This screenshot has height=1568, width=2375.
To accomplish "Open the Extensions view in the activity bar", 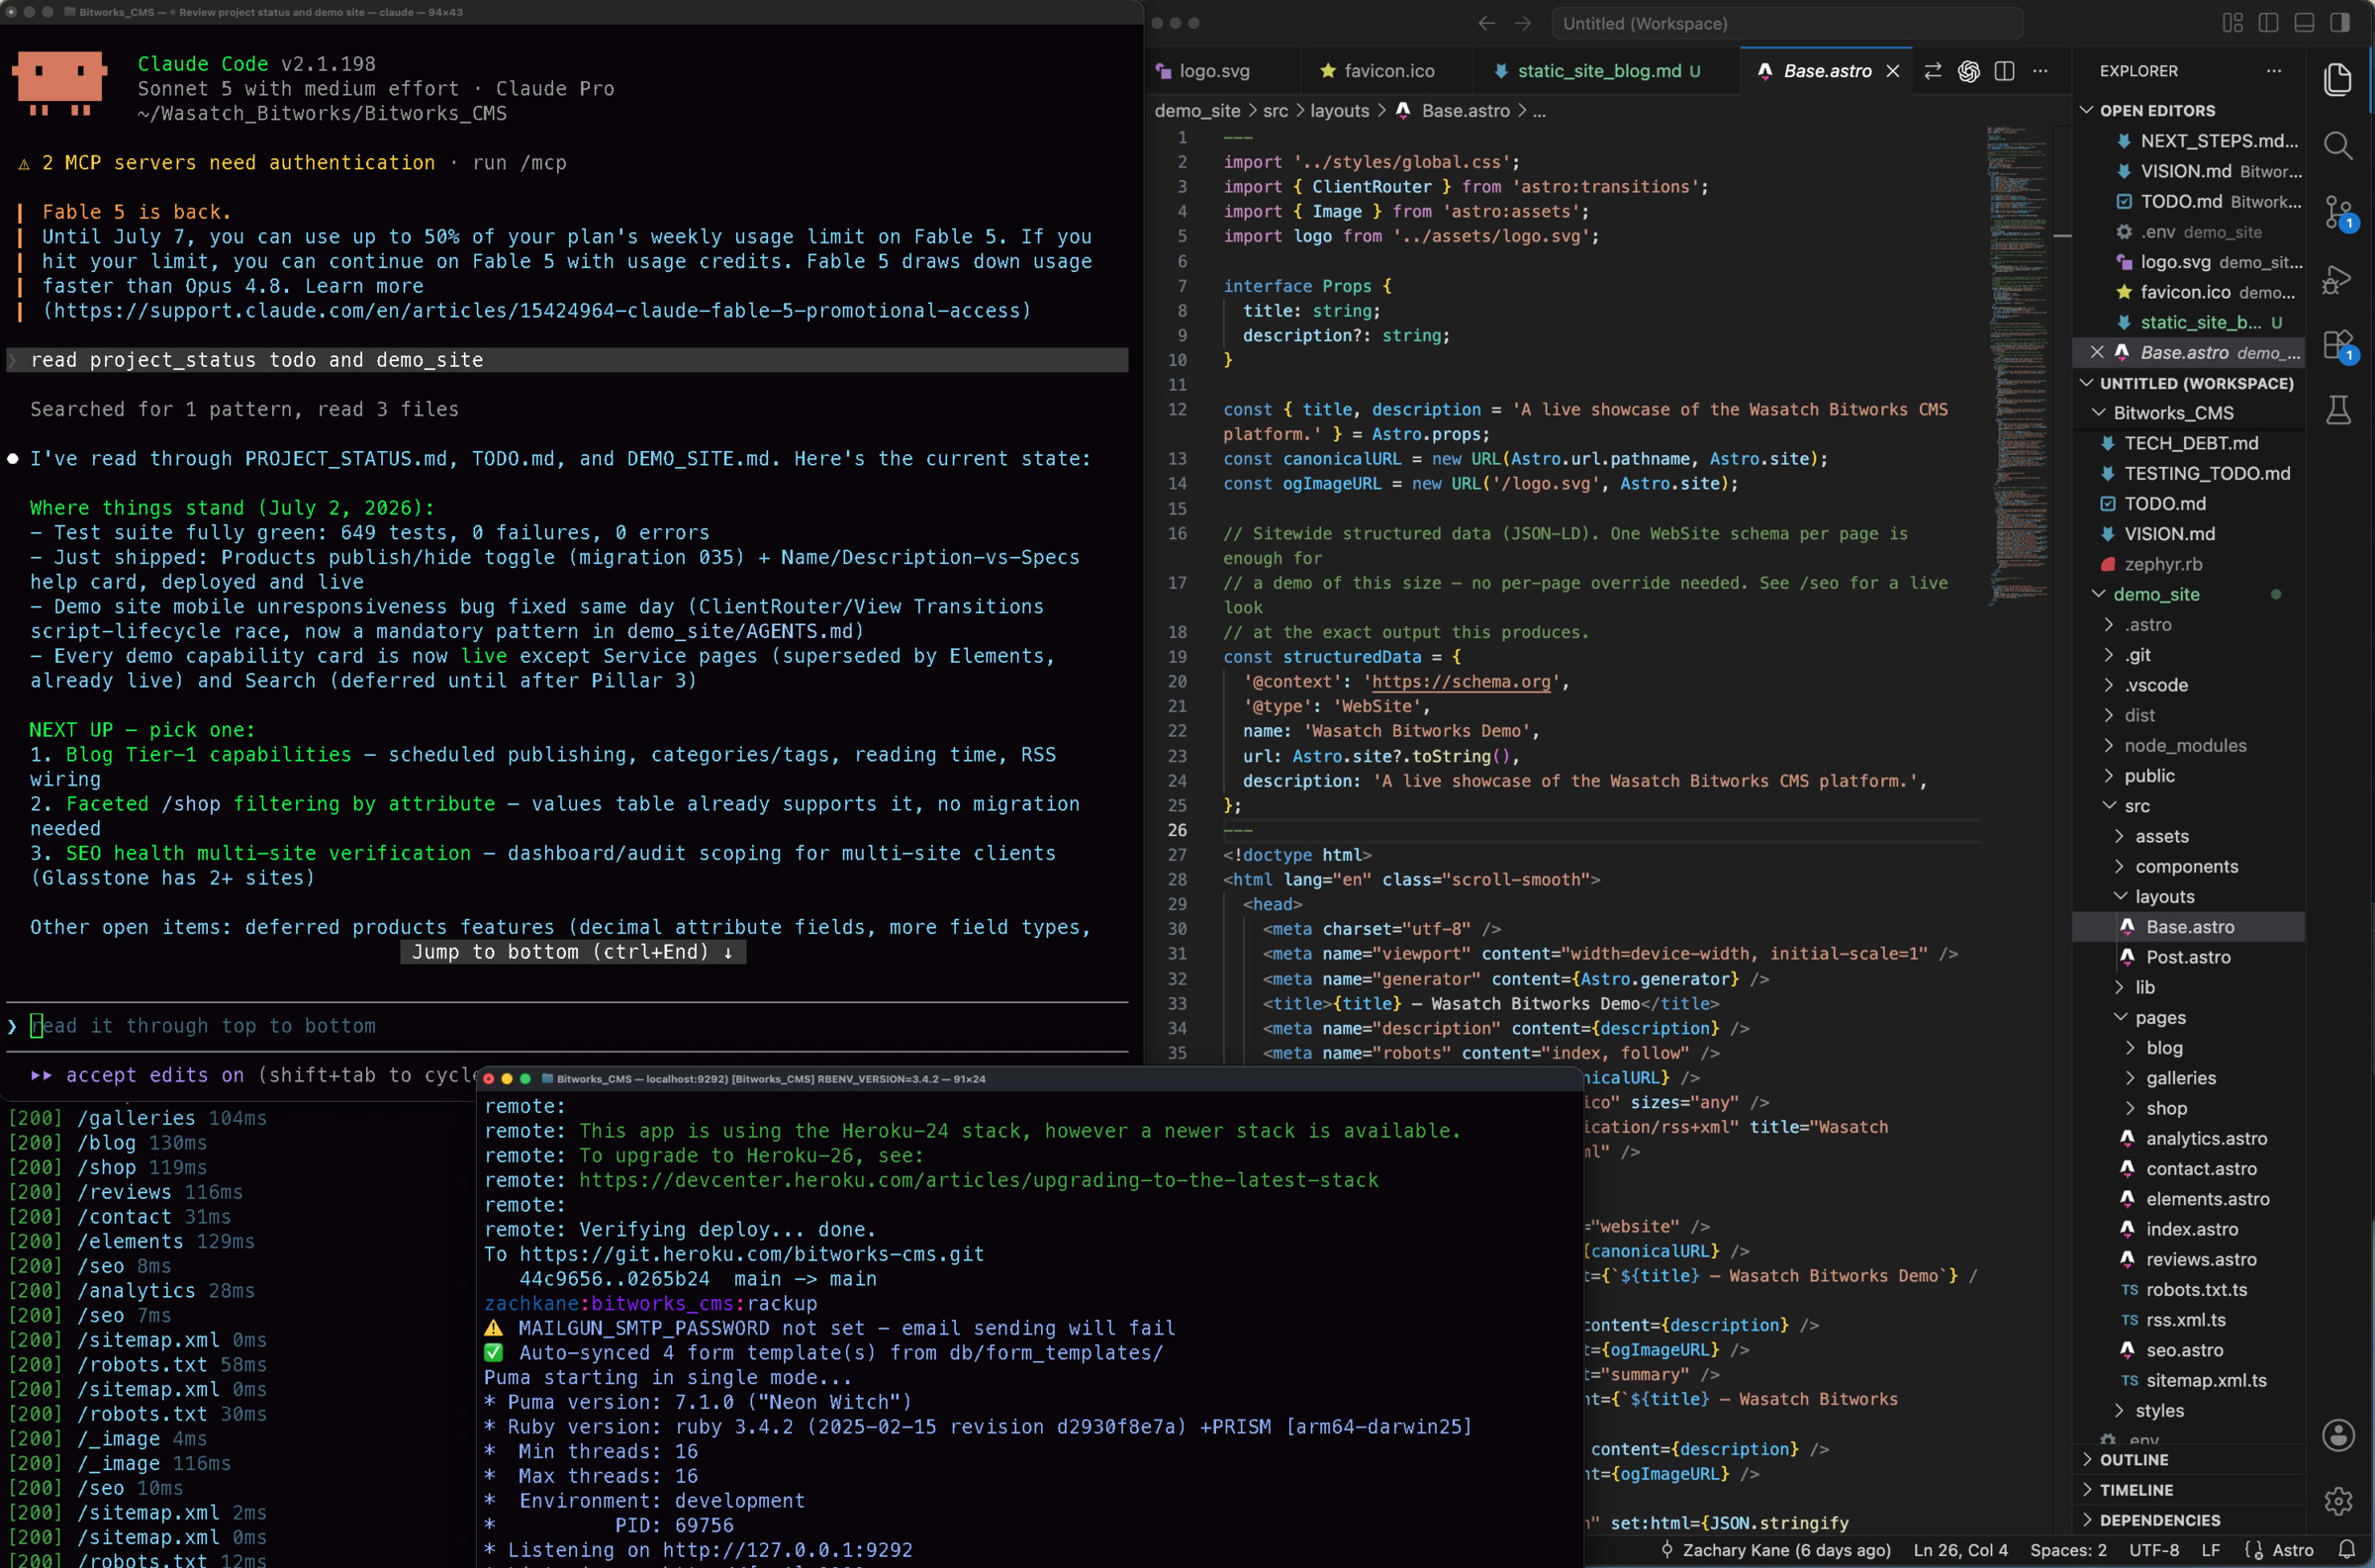I will coord(2338,345).
